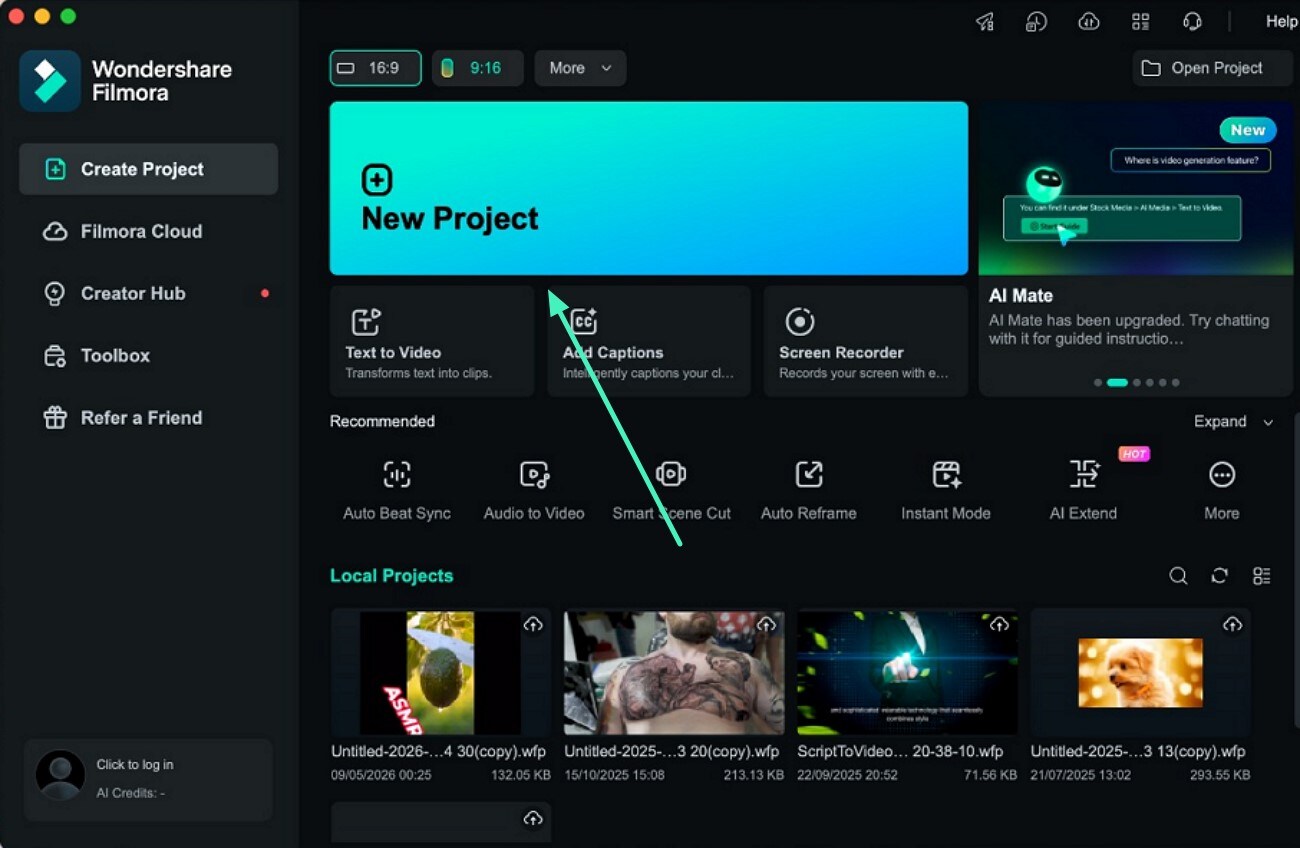Select the active banner carousel dot

(1117, 382)
